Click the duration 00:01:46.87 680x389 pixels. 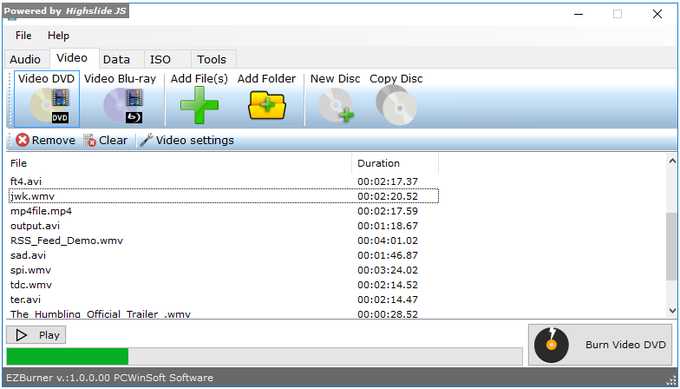tap(387, 255)
